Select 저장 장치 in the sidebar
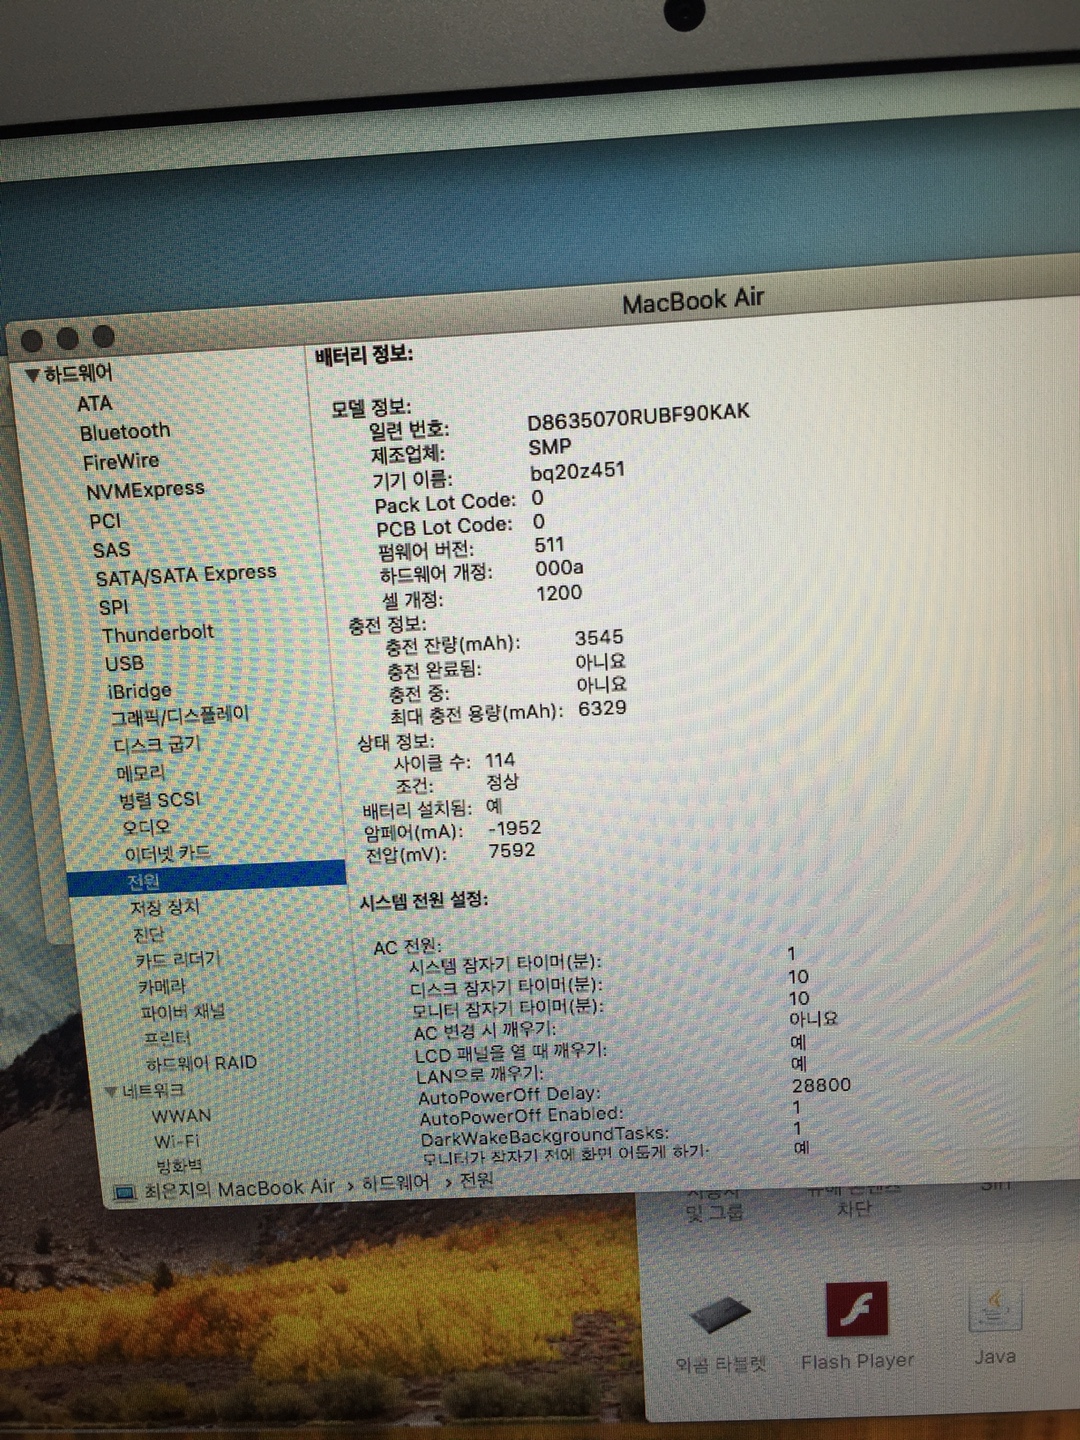The width and height of the screenshot is (1080, 1440). [165, 907]
